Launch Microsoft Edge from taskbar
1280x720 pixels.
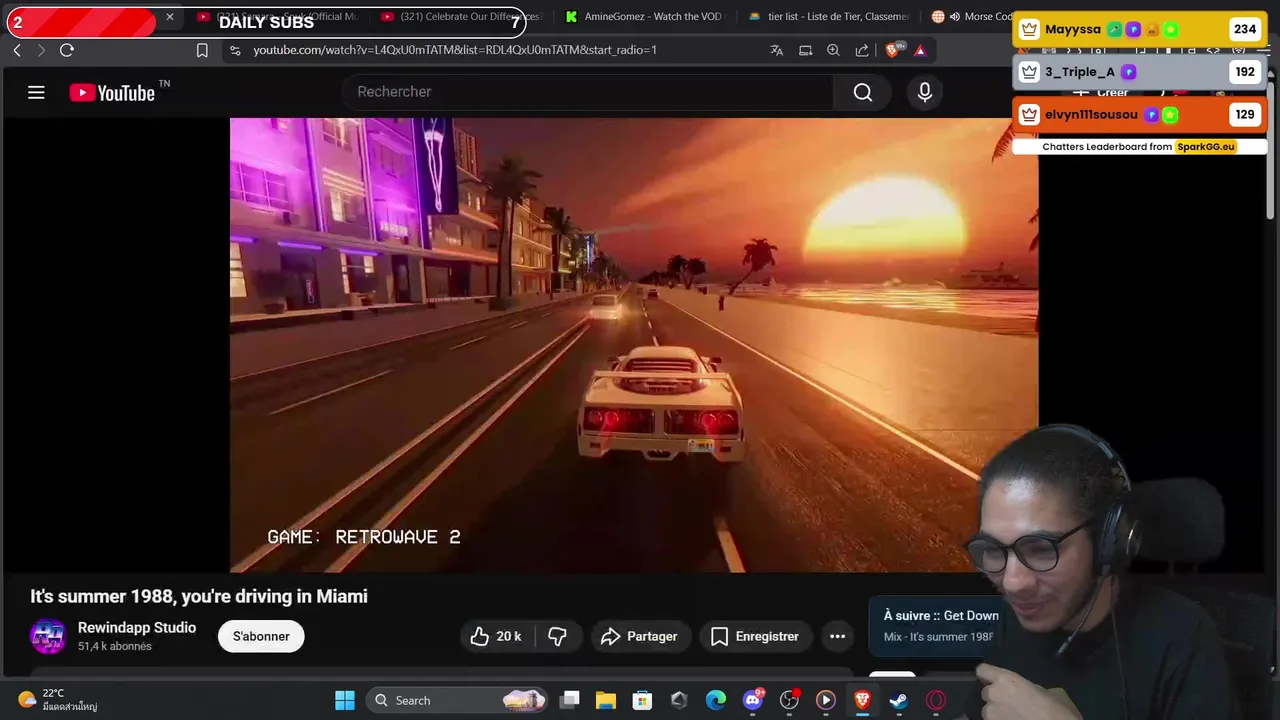click(716, 700)
